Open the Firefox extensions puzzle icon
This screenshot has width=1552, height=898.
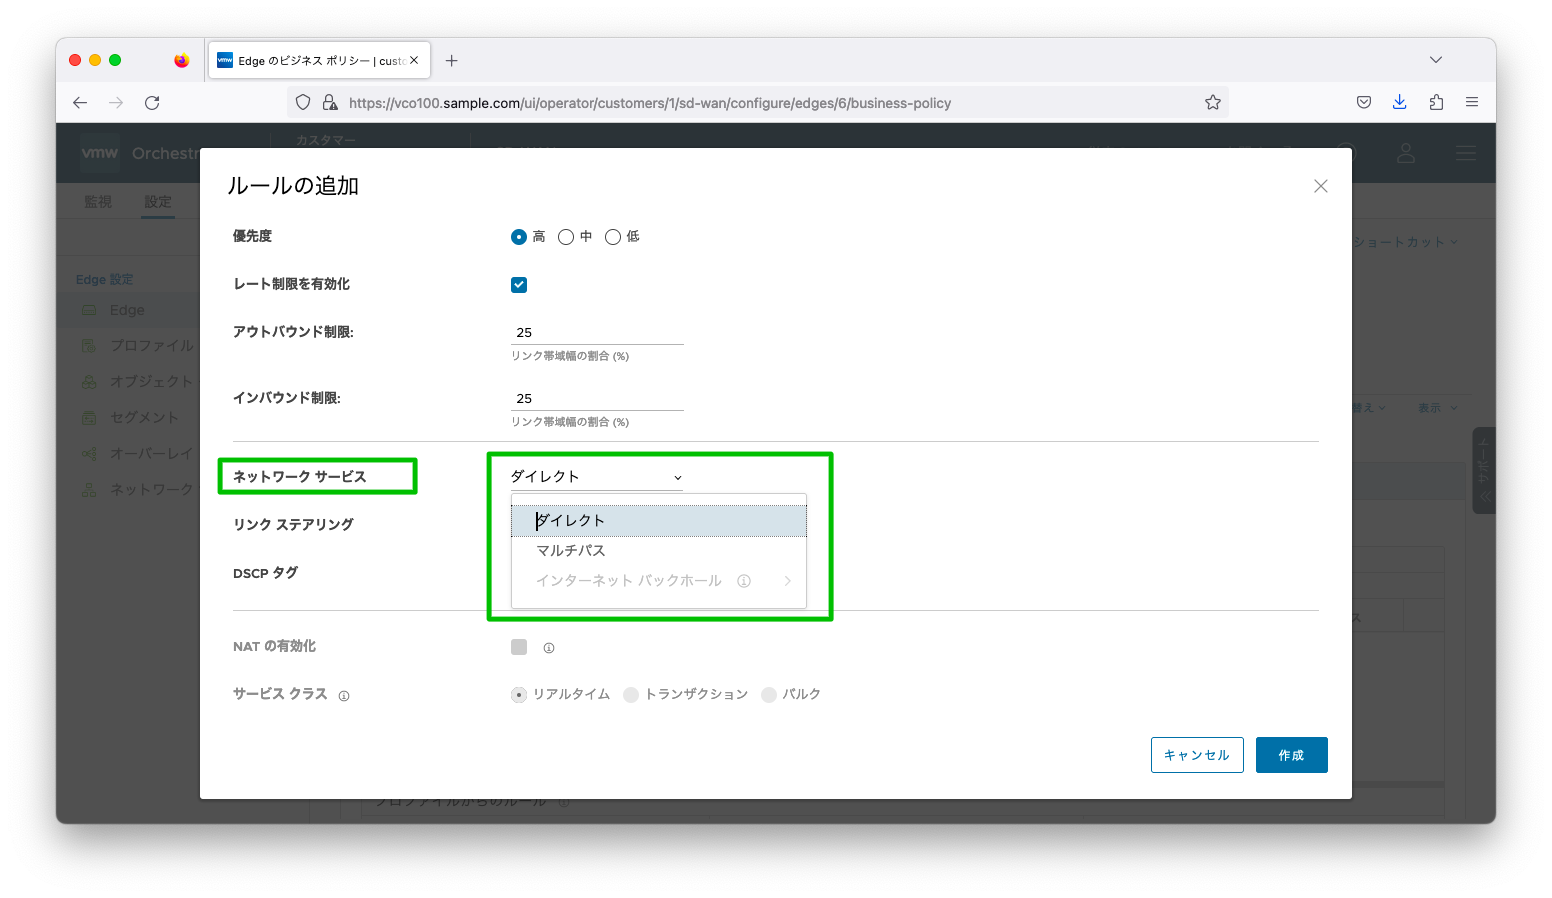(x=1436, y=102)
